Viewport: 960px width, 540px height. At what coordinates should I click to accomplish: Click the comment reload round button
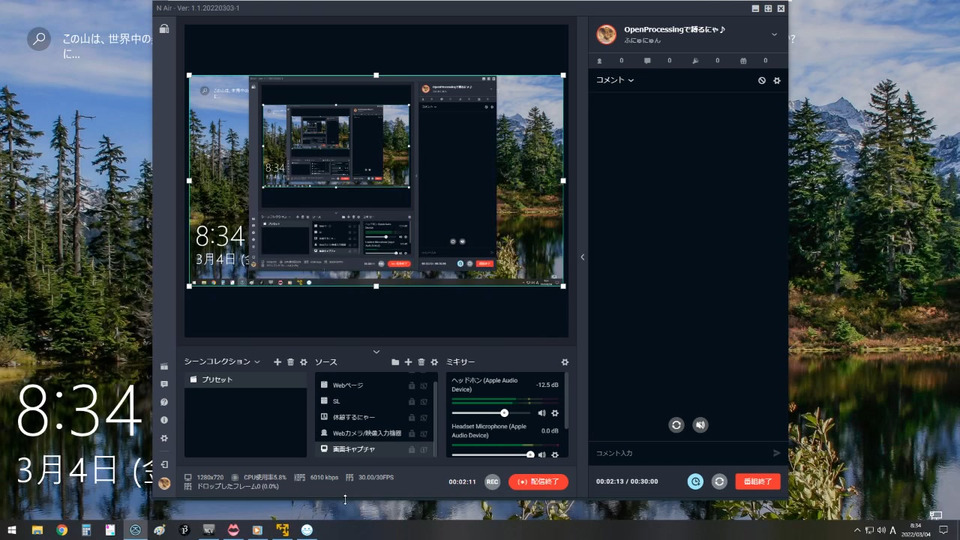pos(676,424)
